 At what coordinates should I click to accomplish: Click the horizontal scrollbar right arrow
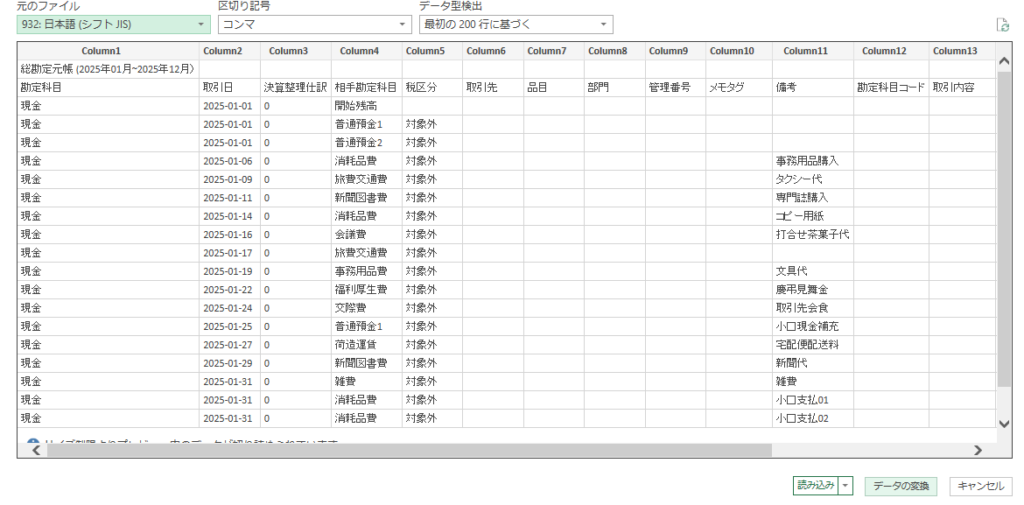978,450
